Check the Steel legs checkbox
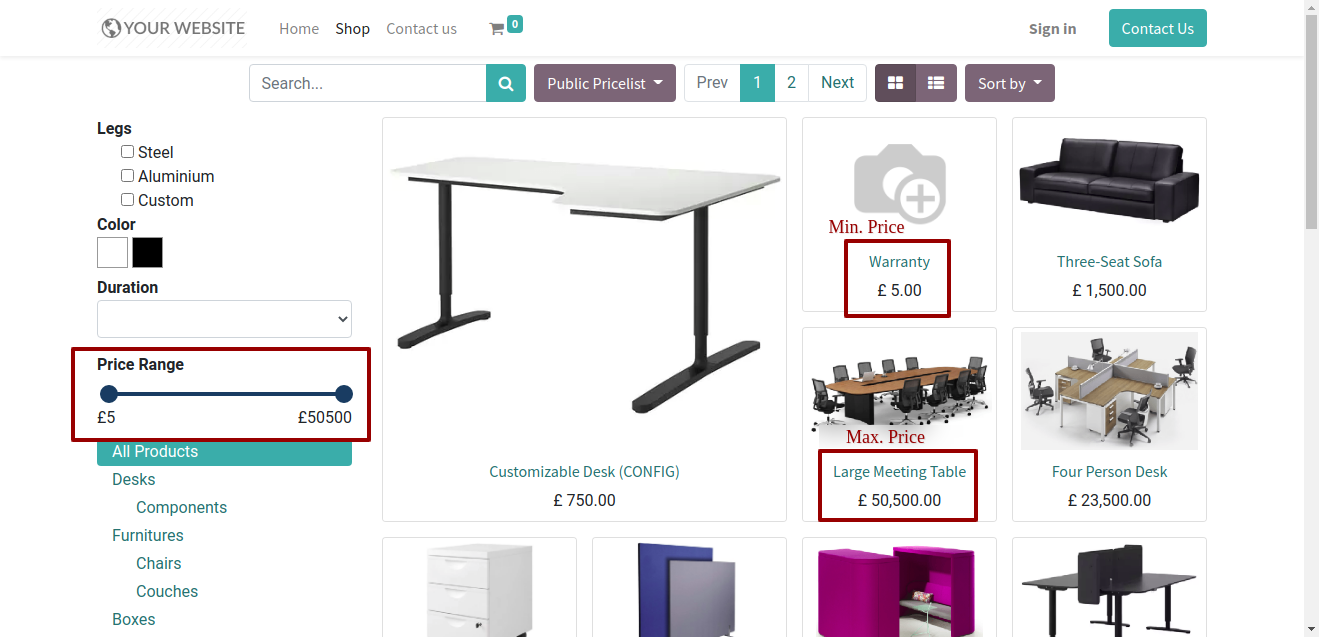This screenshot has height=637, width=1319. (x=127, y=152)
